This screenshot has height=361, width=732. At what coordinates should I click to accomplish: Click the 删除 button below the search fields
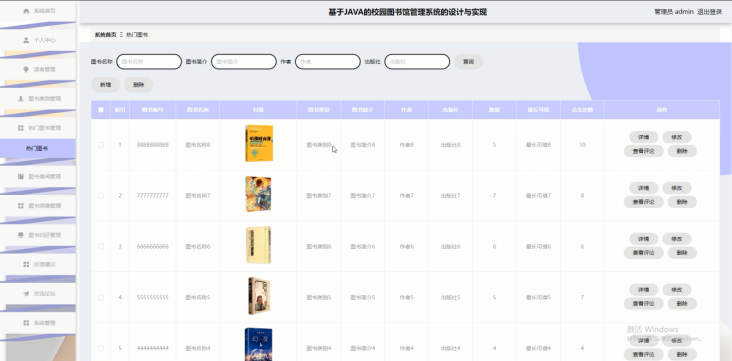pos(139,85)
